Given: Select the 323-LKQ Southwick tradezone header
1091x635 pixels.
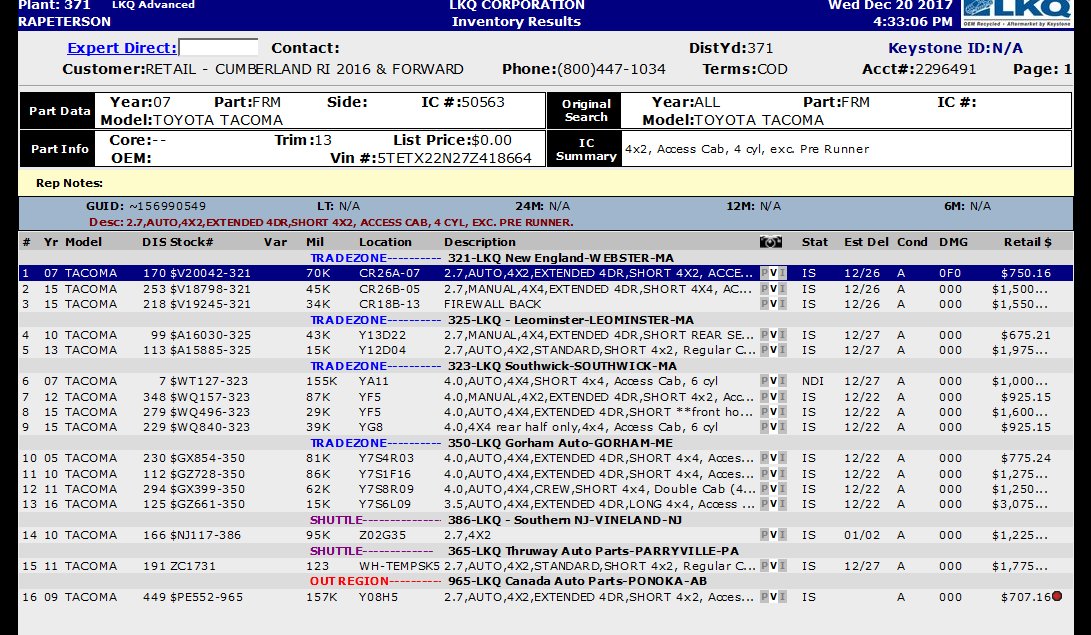Looking at the screenshot, I should [x=562, y=366].
